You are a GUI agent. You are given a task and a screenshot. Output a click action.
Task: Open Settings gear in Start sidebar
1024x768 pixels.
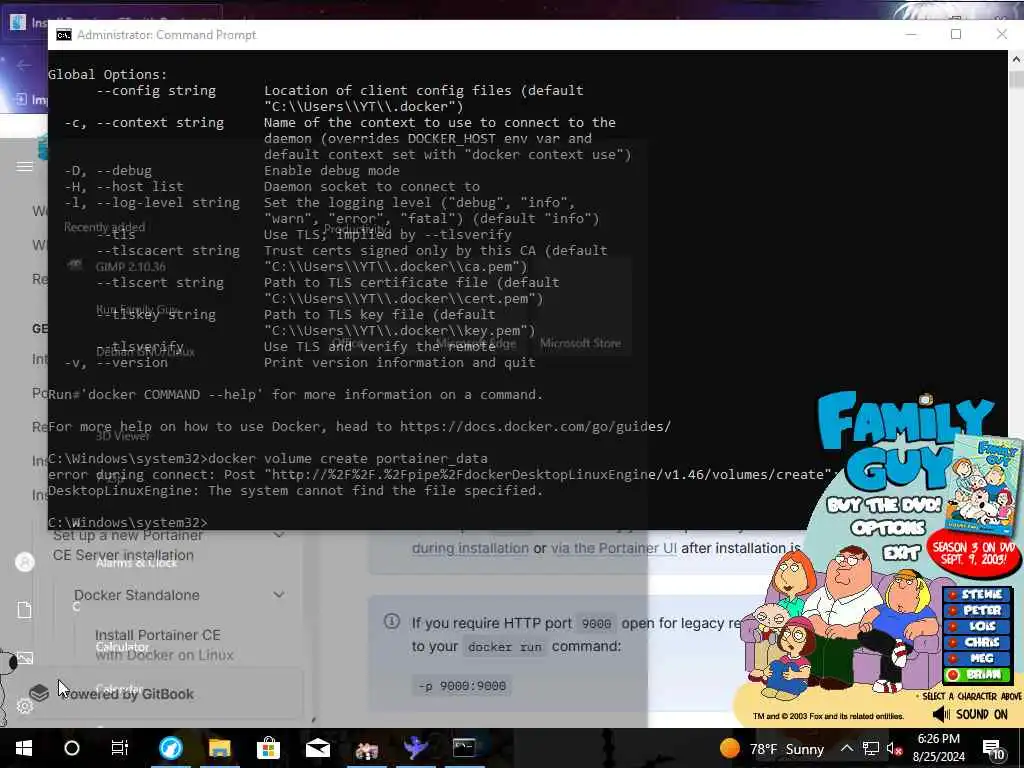point(24,706)
